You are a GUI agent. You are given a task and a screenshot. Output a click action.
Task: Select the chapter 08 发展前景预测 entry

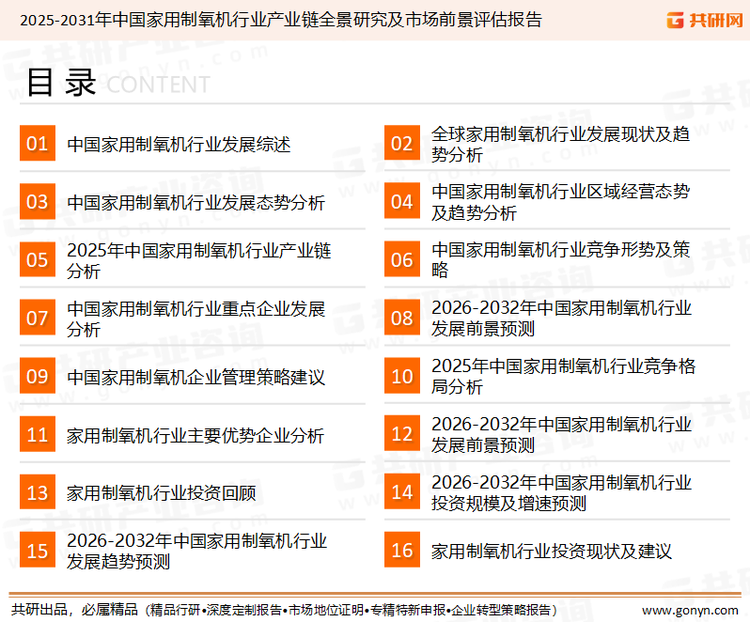pos(561,318)
